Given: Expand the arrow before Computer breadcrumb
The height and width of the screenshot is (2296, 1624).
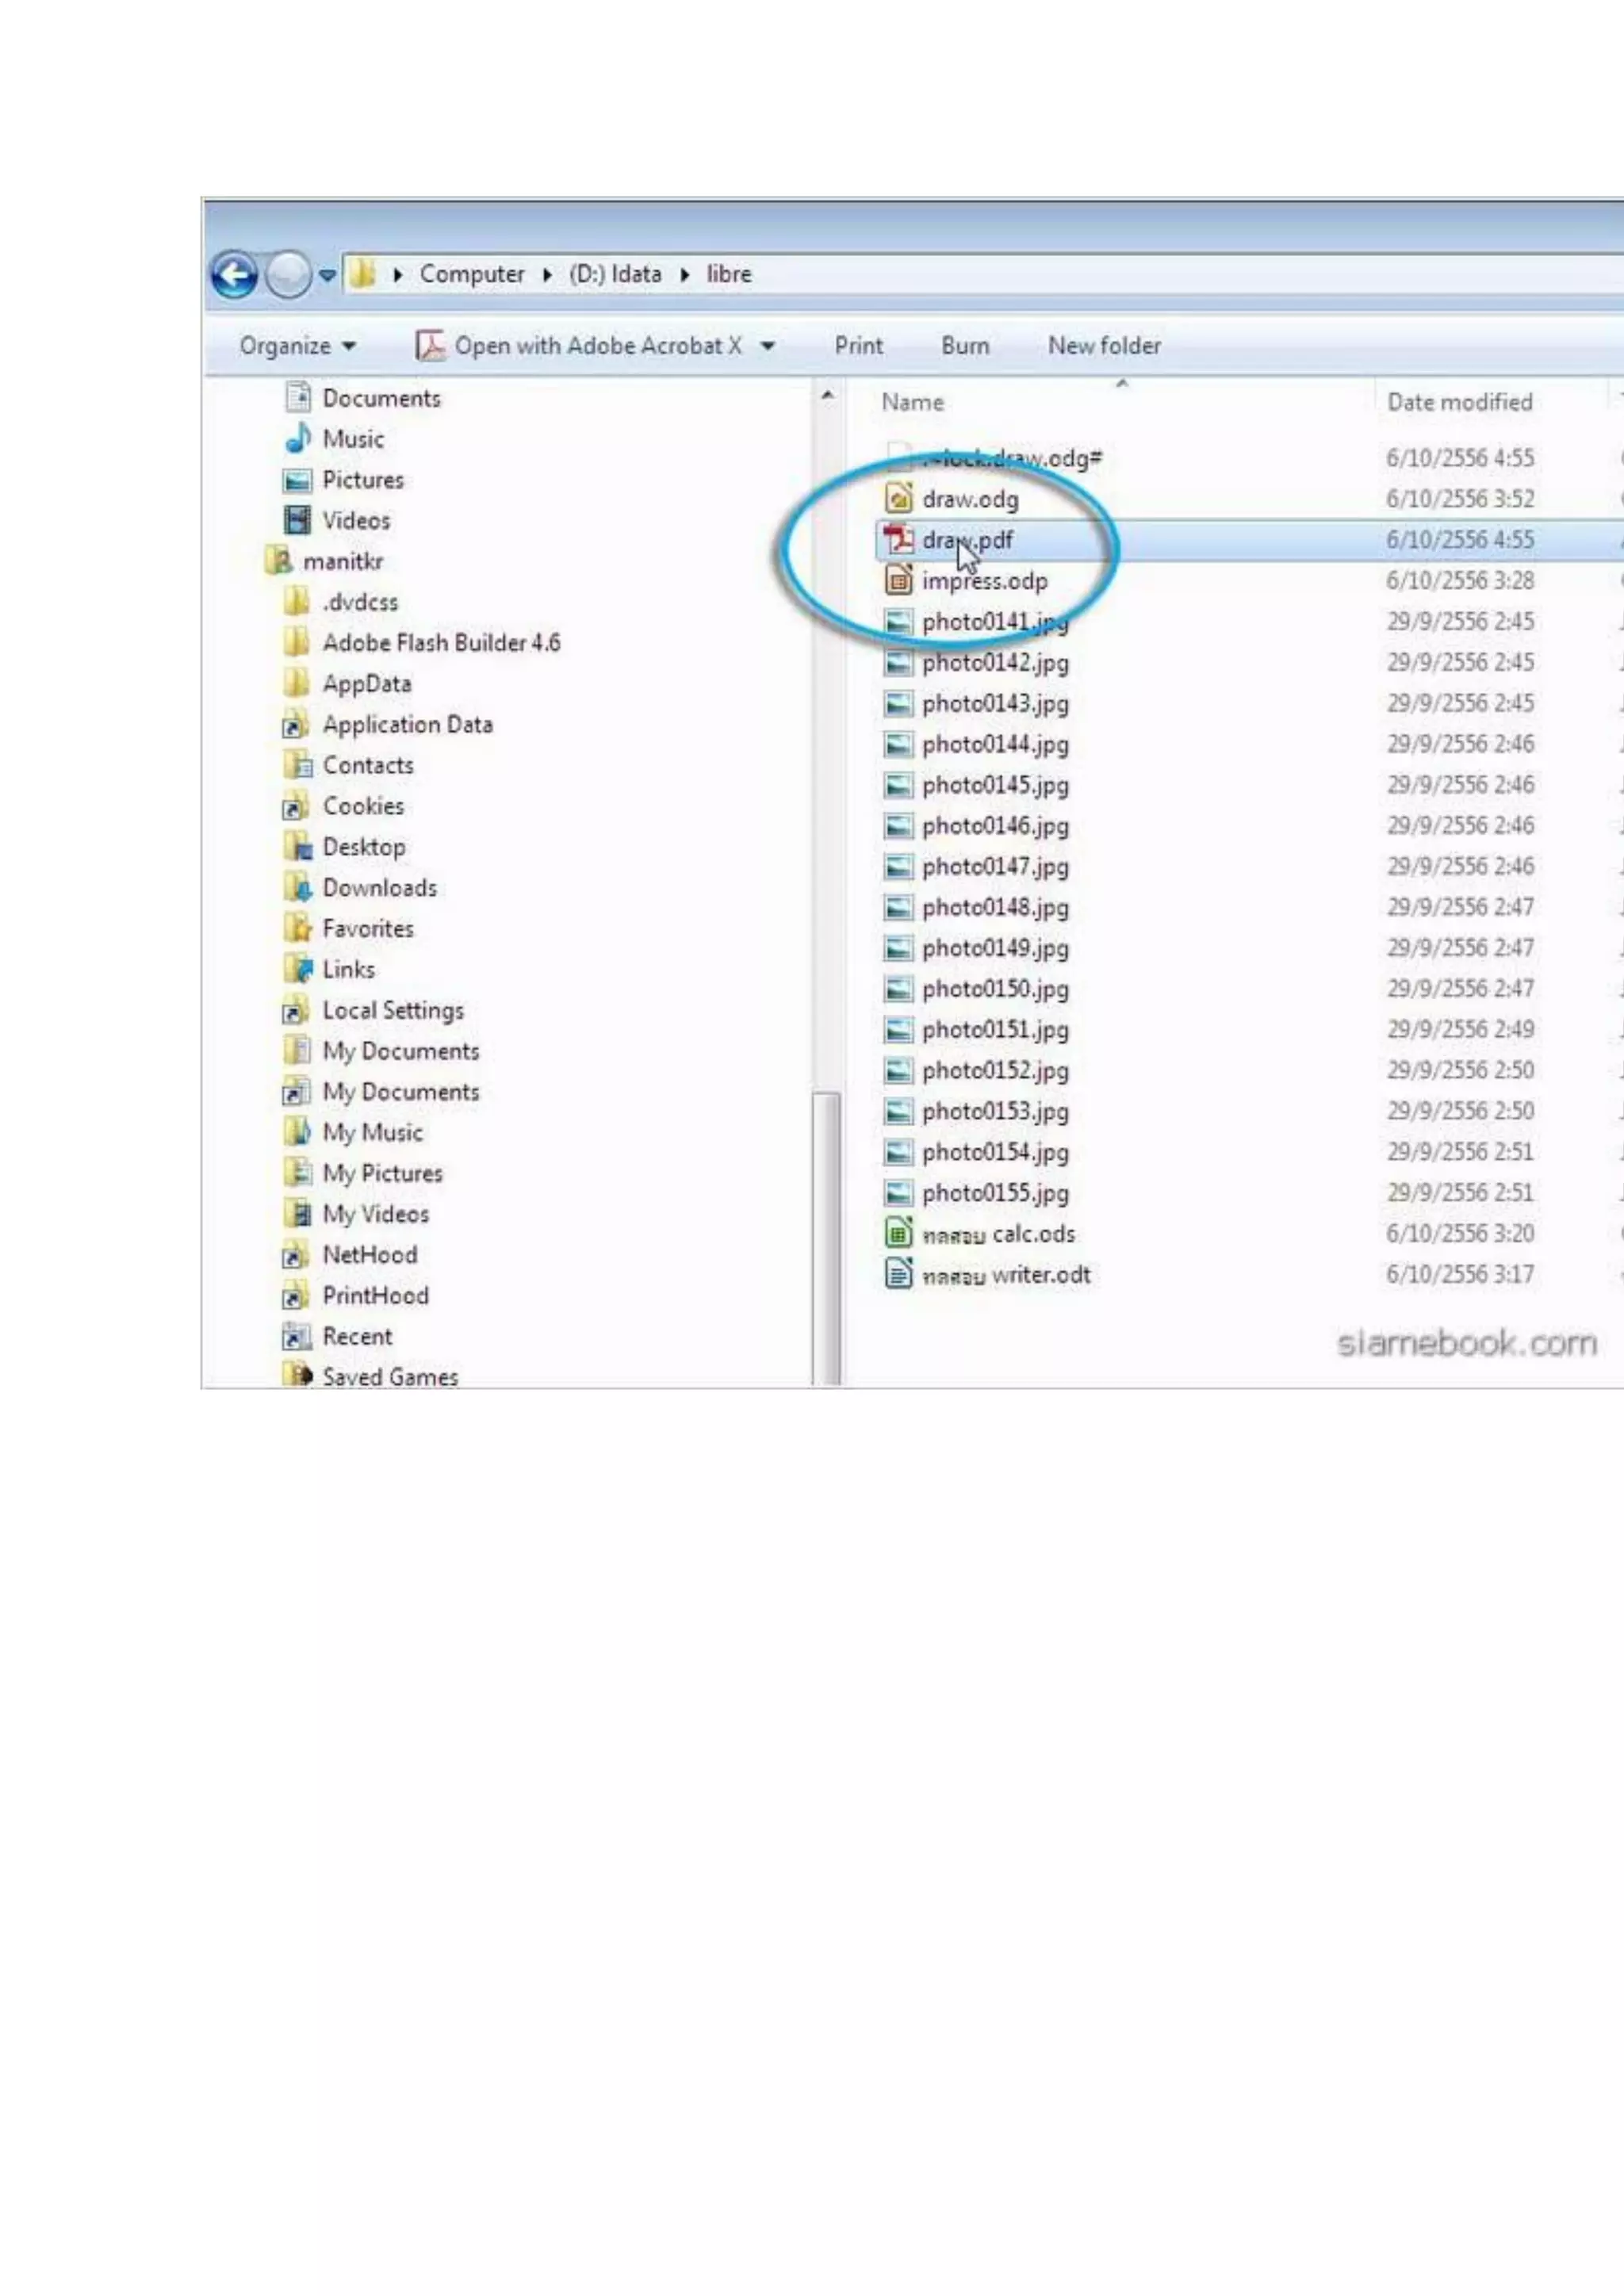Looking at the screenshot, I should [398, 275].
